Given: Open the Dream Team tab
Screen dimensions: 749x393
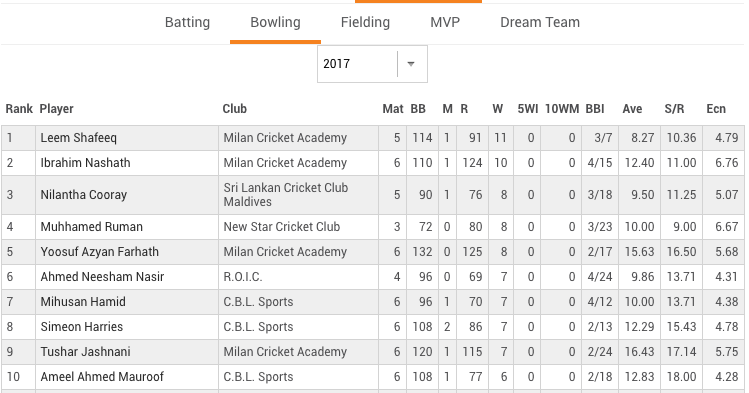Looking at the screenshot, I should 540,22.
